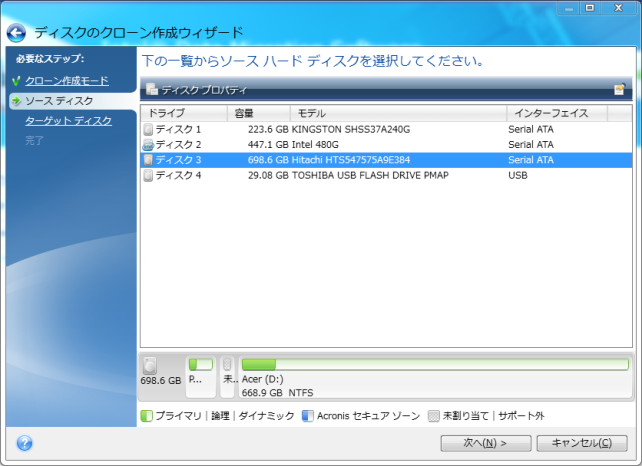
Task: Click the Acronis セキュア ゾーン legend swatch
Action: click(x=307, y=416)
